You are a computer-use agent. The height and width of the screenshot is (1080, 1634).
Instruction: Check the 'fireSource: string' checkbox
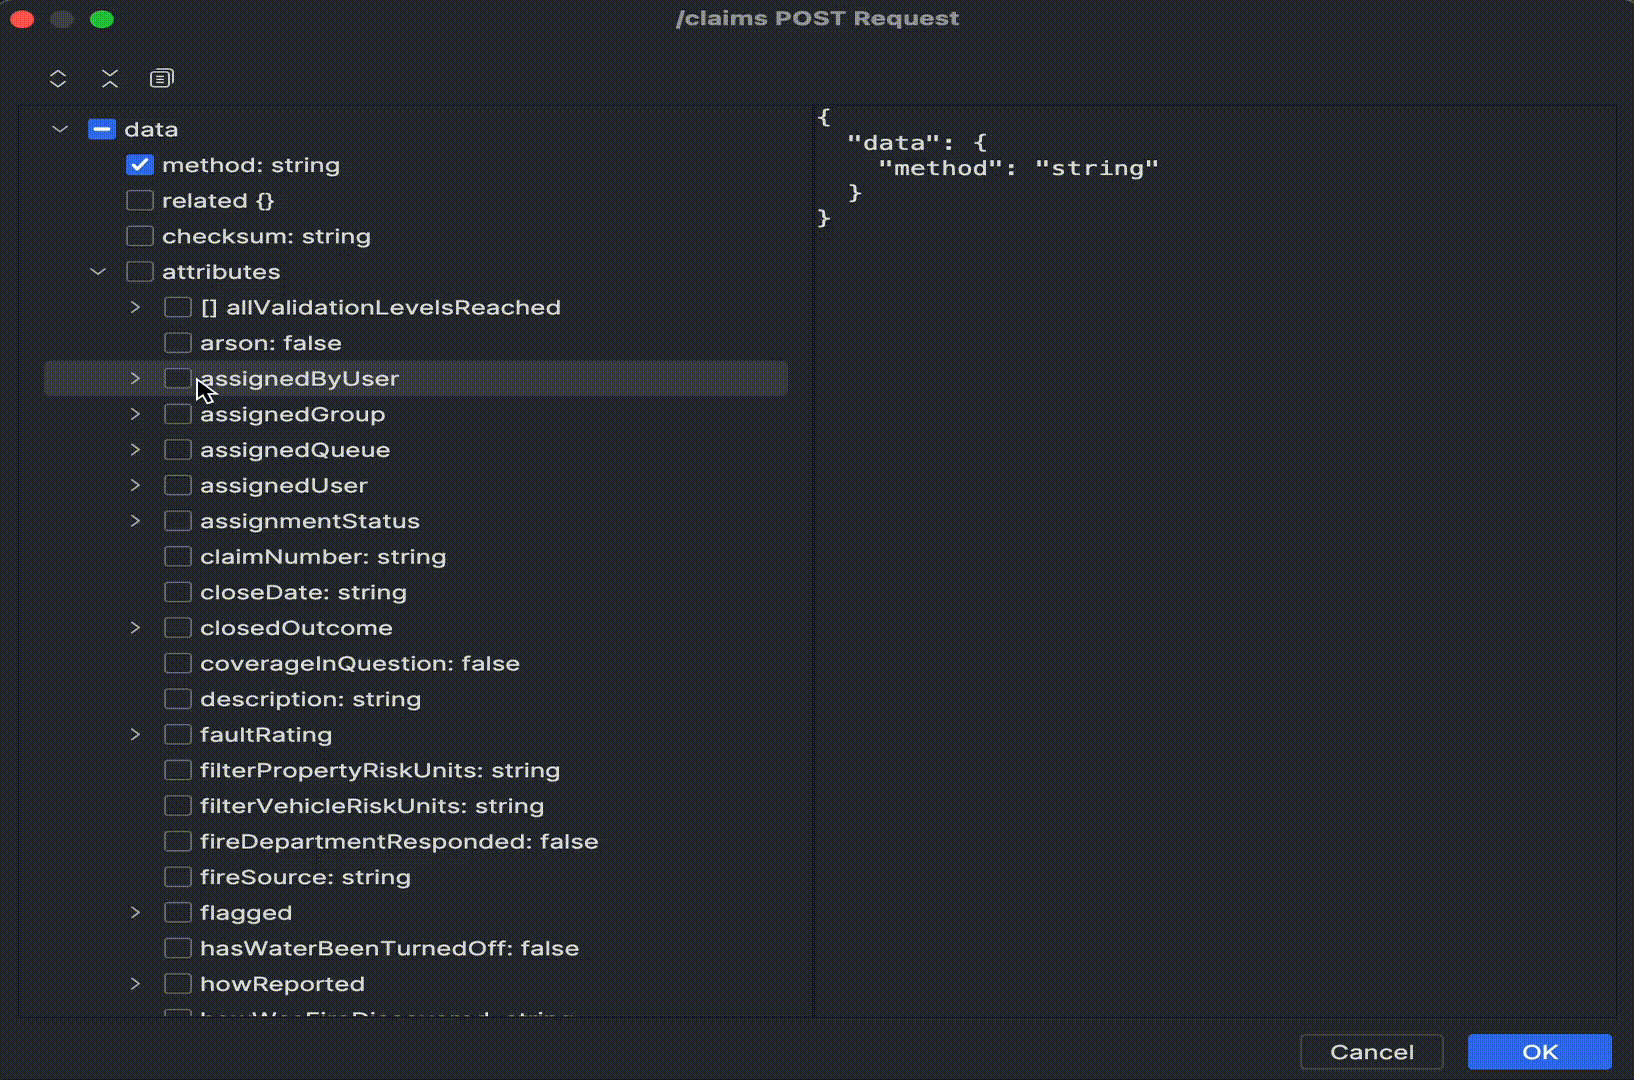click(x=178, y=877)
